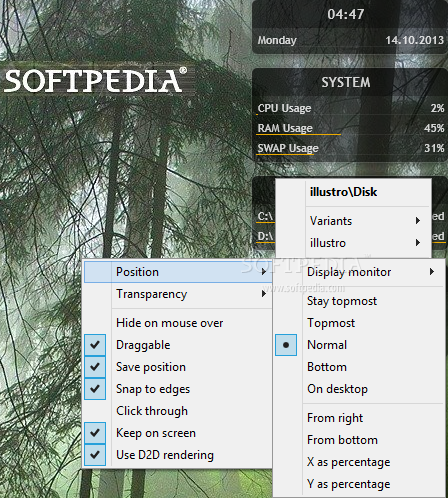Viewport: 448px width, 498px height.
Task: Click the illustro\Disk menu header
Action: (x=343, y=192)
